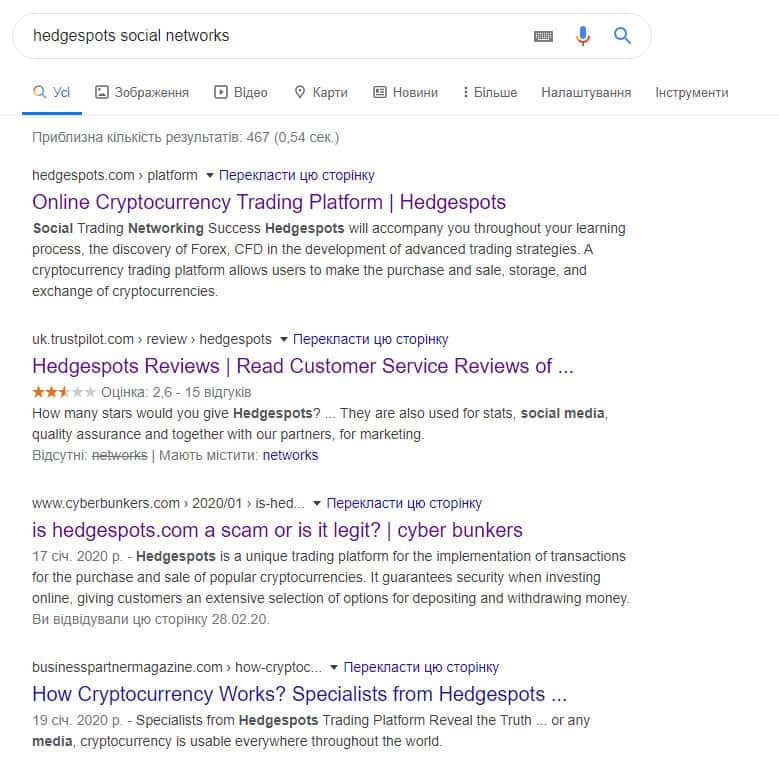
Task: Click the 'networks' must-include link
Action: pos(290,455)
